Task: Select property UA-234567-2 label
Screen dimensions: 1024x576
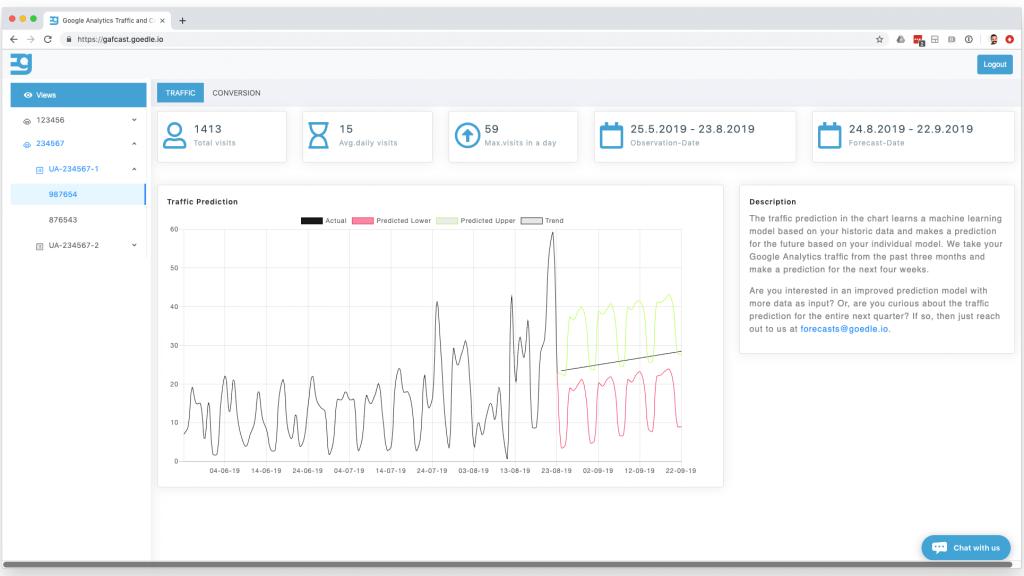Action: tap(74, 246)
